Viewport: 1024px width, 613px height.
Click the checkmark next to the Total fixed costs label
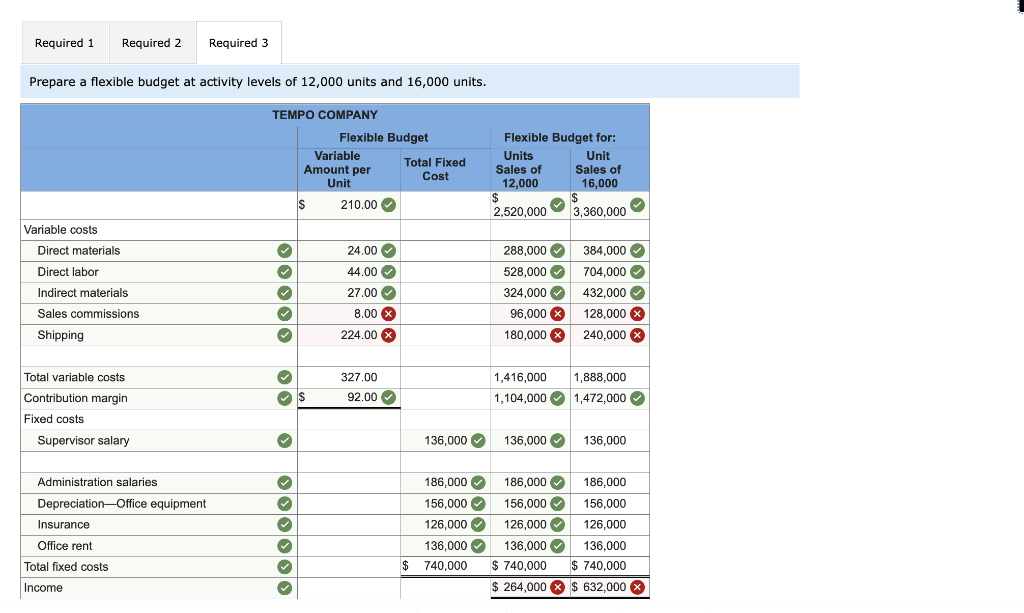pos(285,567)
